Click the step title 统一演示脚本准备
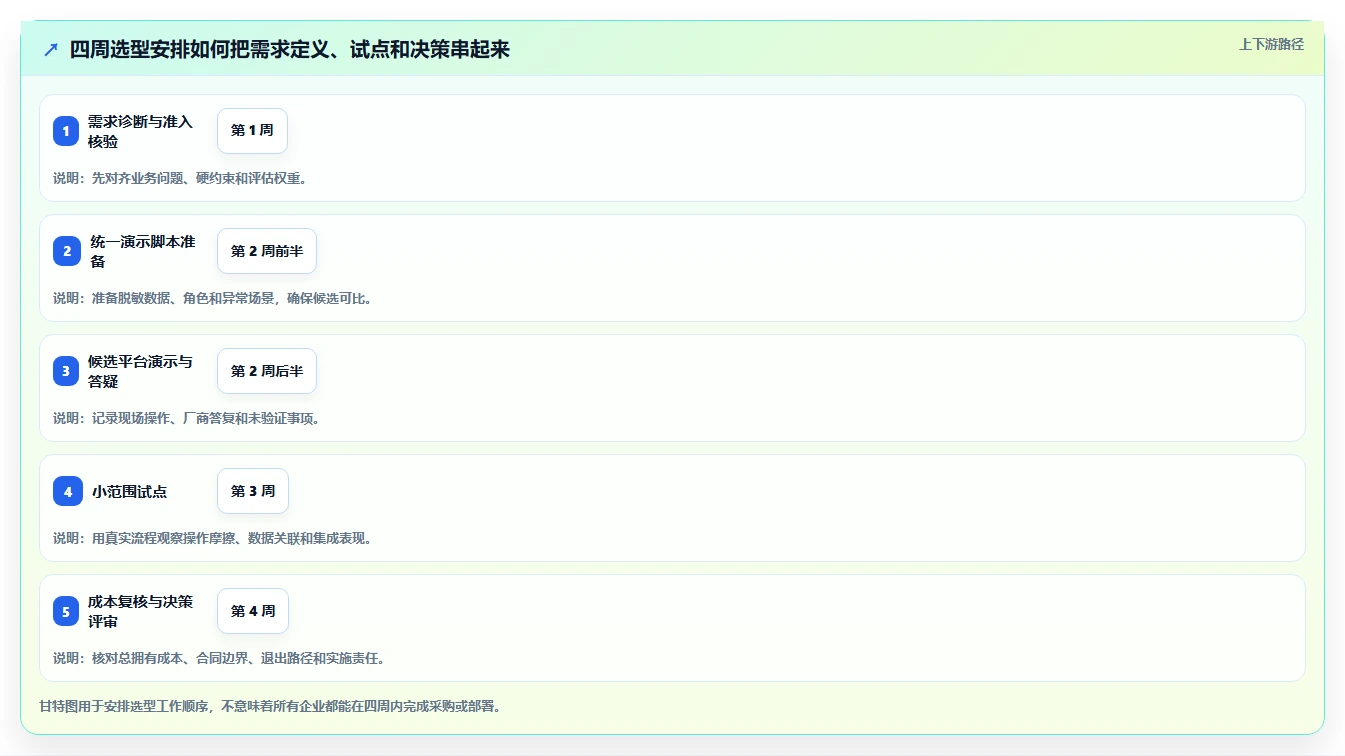Image resolution: width=1345 pixels, height=756 pixels. (143, 251)
